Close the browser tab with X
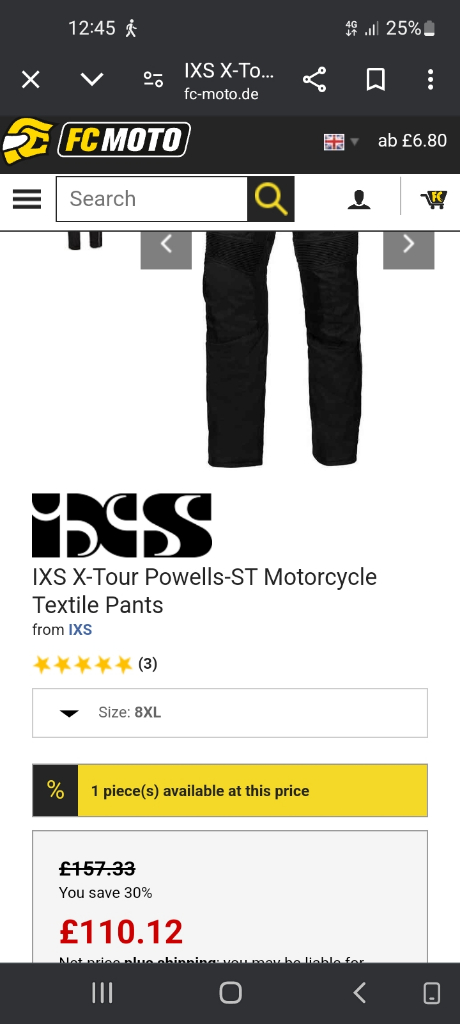The height and width of the screenshot is (1024, 460). [x=31, y=80]
